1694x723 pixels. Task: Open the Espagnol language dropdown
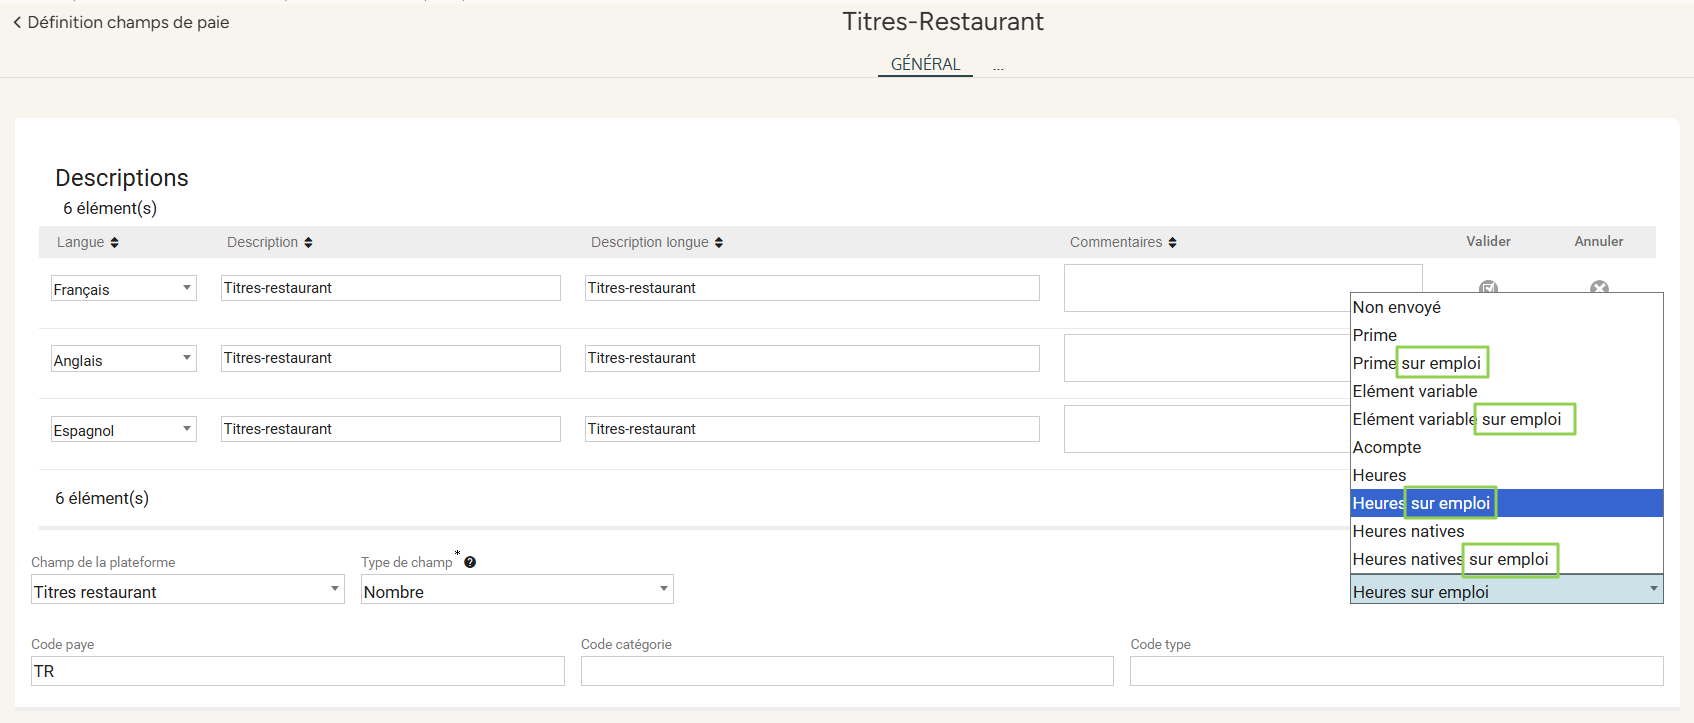coord(123,430)
